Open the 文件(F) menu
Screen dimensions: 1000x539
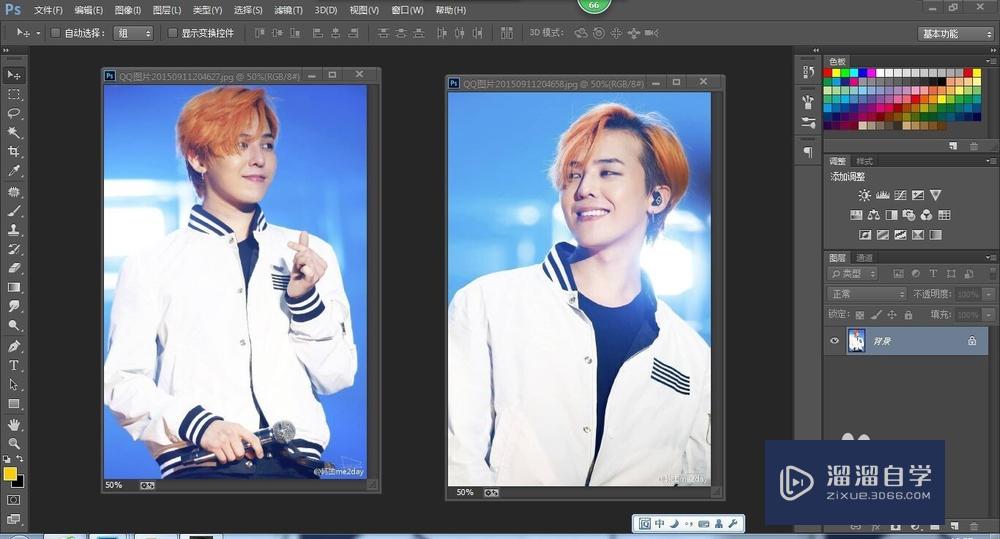pyautogui.click(x=48, y=10)
